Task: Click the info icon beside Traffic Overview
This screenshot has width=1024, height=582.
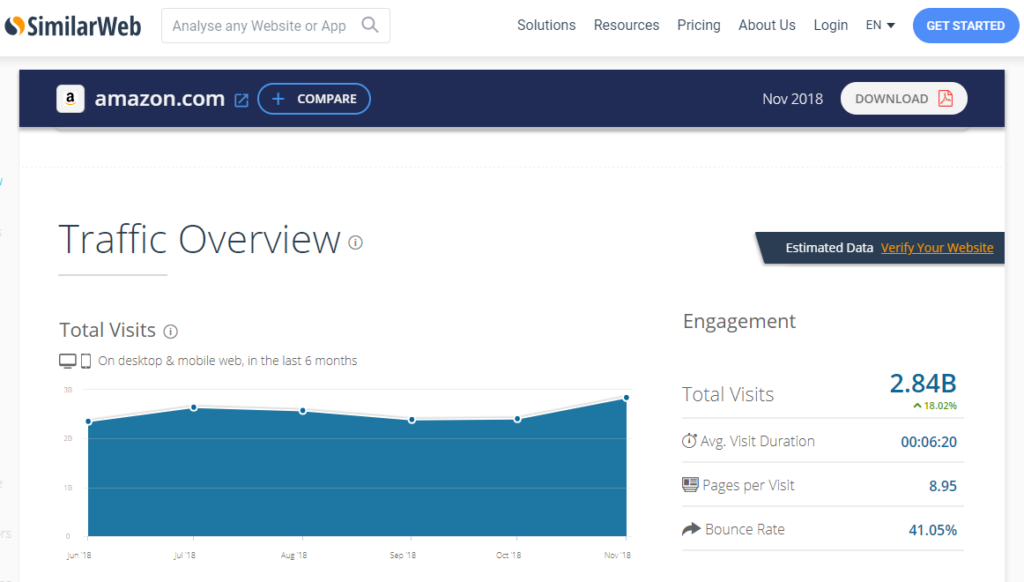Action: pos(355,242)
